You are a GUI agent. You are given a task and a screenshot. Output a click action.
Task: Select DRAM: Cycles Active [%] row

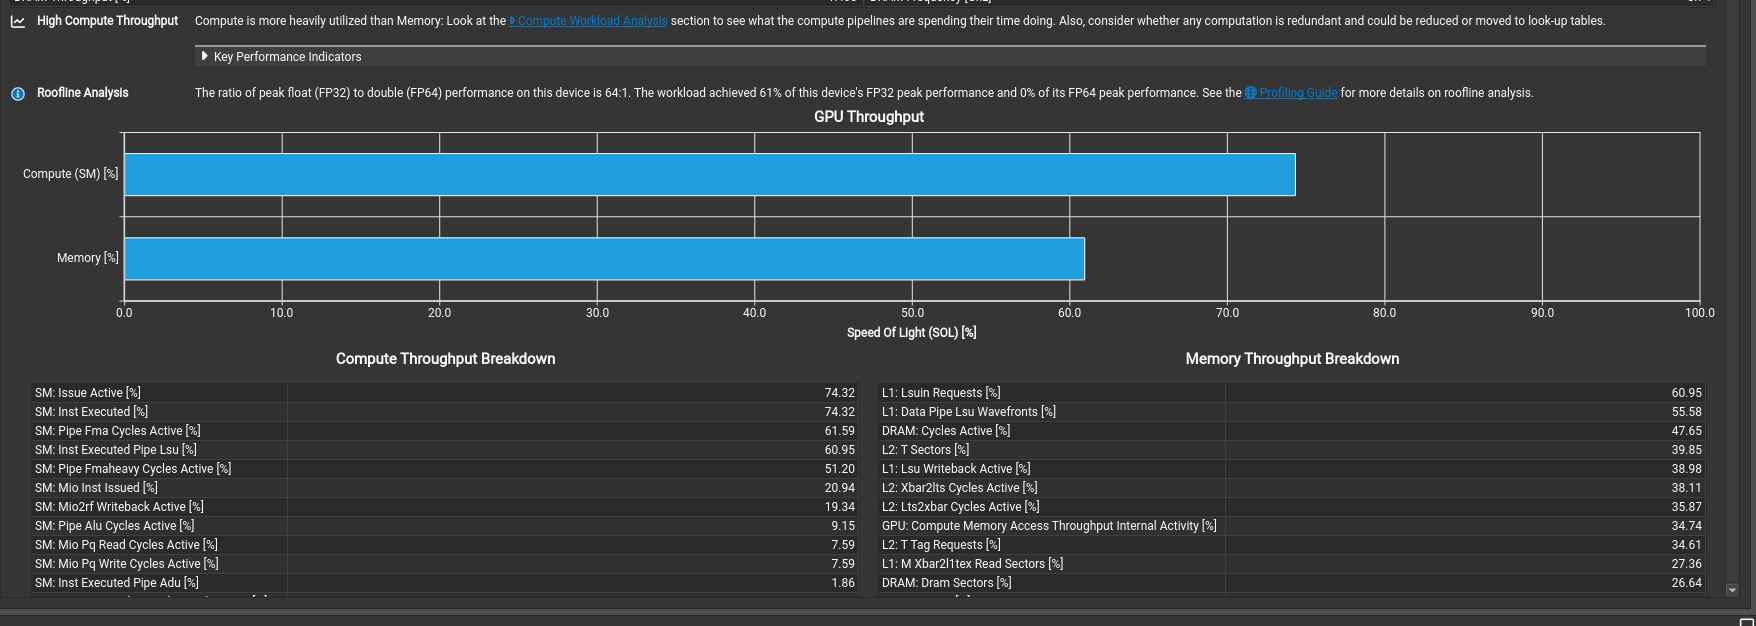[x=1292, y=431]
